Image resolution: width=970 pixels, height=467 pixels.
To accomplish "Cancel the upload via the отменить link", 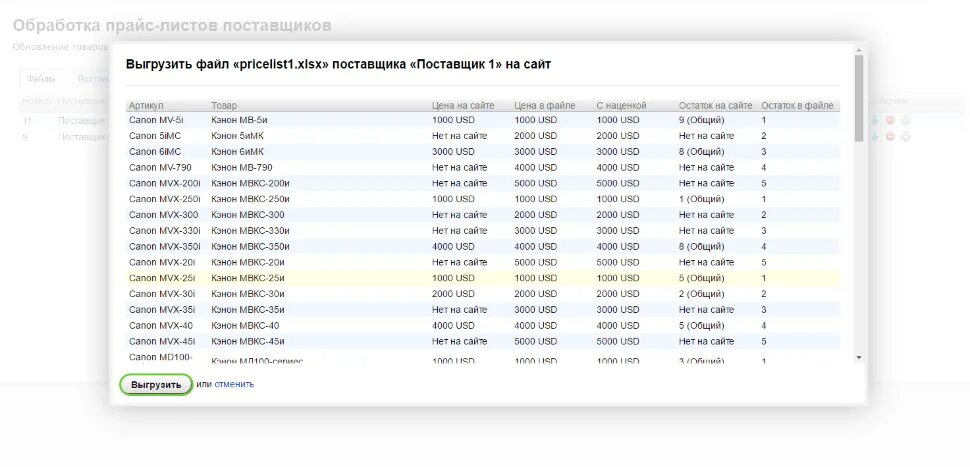I will (234, 384).
